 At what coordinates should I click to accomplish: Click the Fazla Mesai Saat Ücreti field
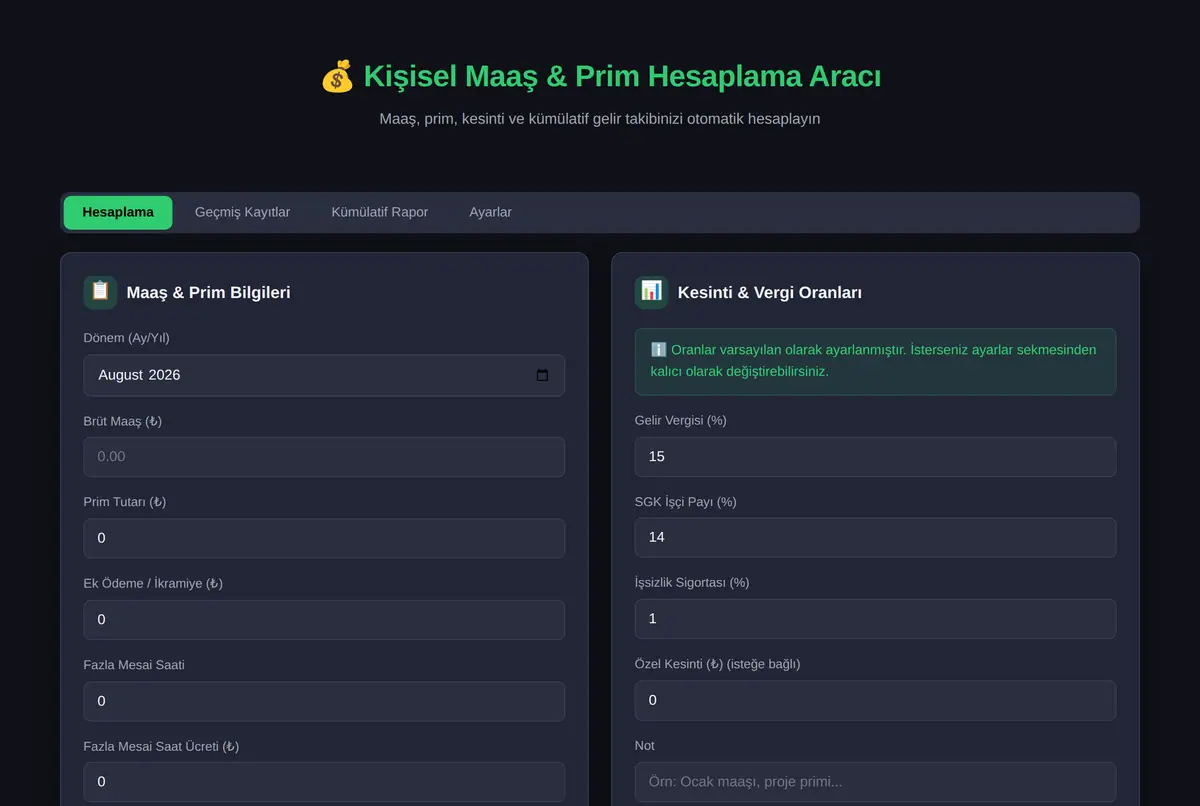click(x=324, y=782)
